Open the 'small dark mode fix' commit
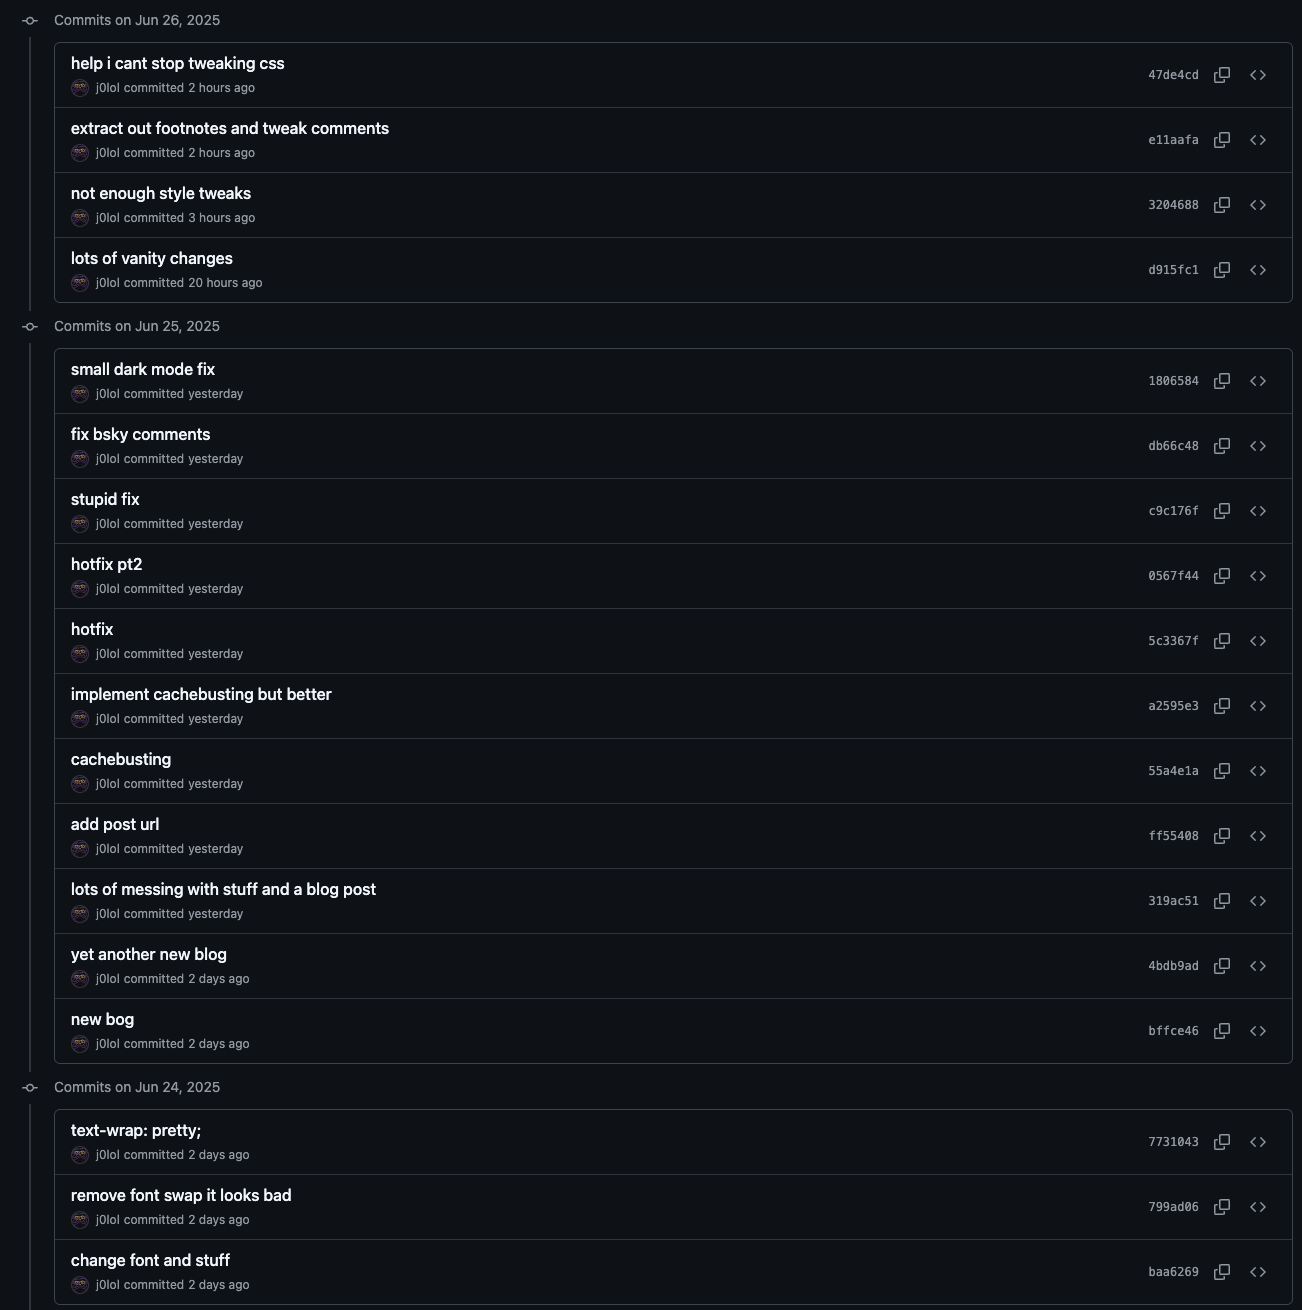The height and width of the screenshot is (1310, 1302). [x=143, y=369]
